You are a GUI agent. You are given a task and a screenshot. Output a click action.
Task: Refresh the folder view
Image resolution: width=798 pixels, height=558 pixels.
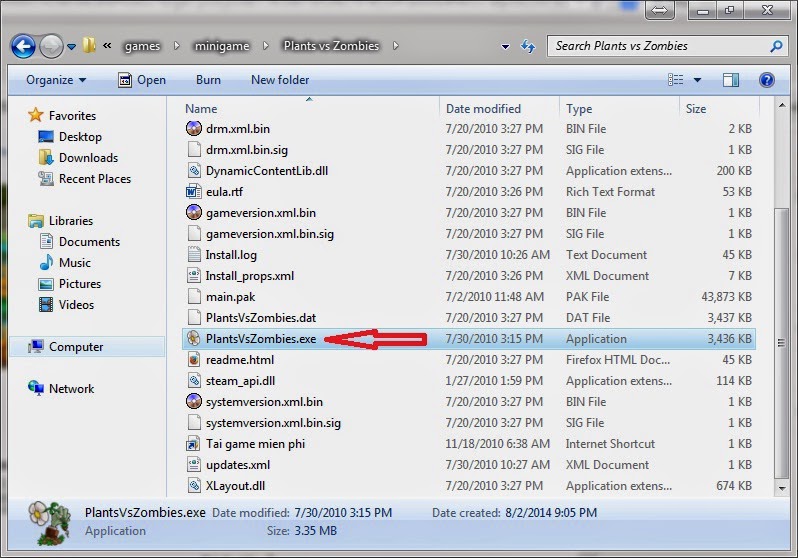point(528,46)
